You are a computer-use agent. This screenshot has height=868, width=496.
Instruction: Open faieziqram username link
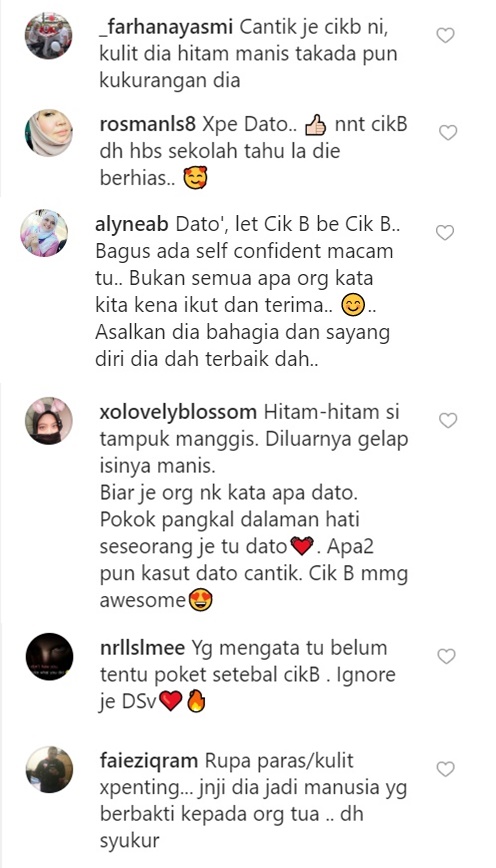[149, 761]
